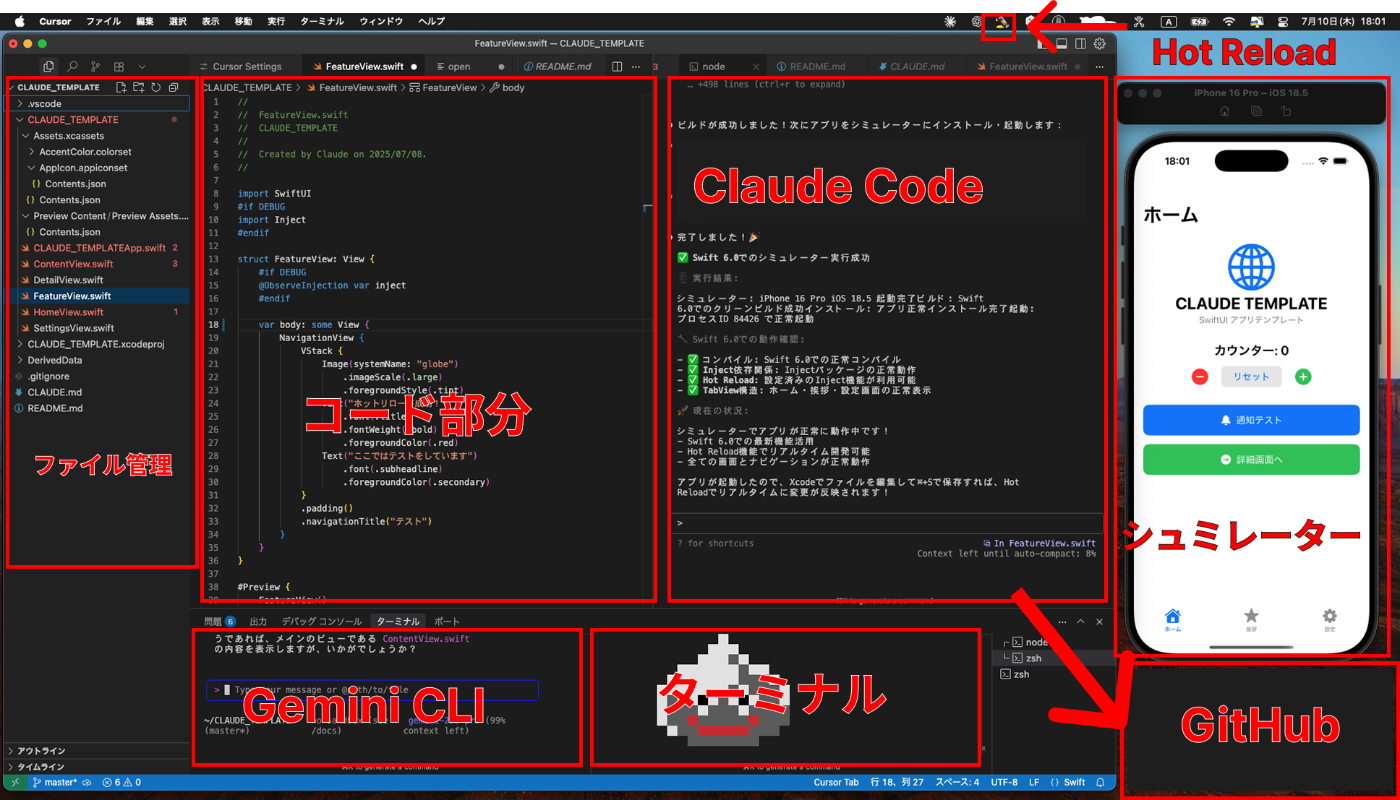
Task: Open the Explorer view icon
Action: (x=48, y=66)
